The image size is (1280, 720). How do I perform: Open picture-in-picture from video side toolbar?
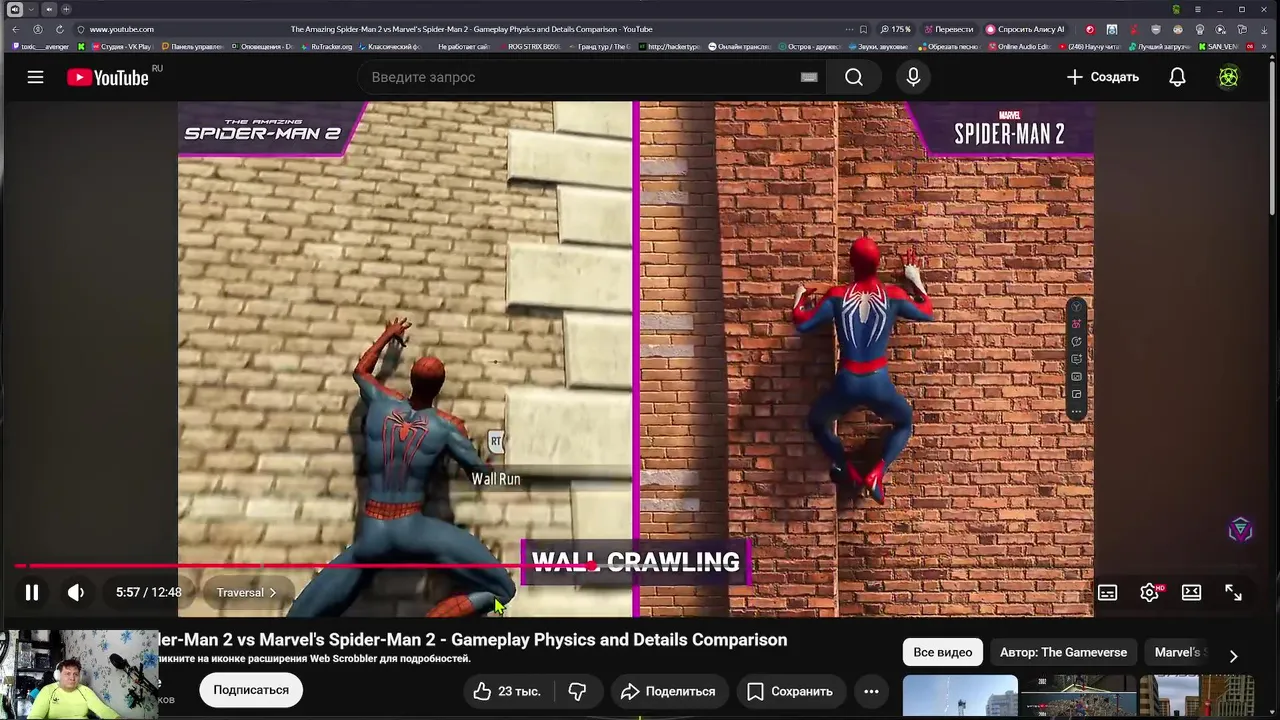click(x=1076, y=395)
